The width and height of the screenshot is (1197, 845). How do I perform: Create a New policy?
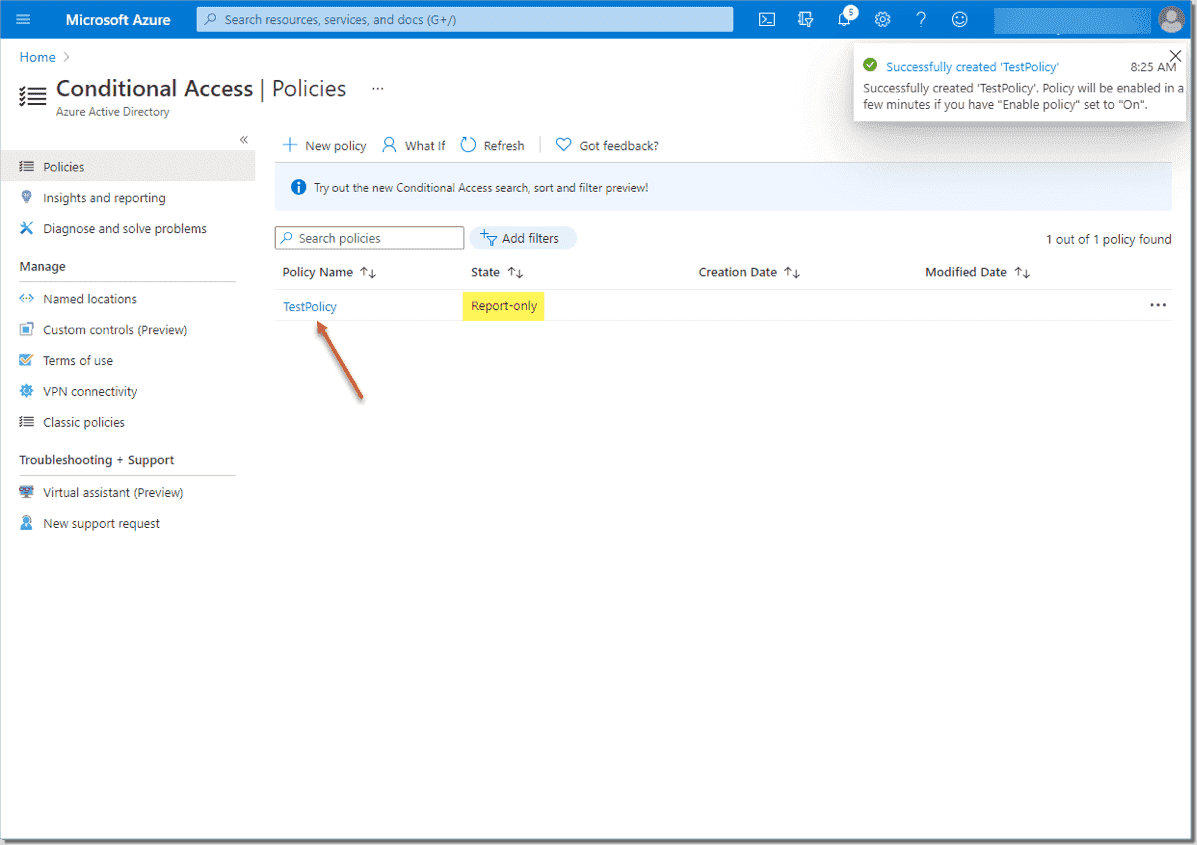tap(324, 145)
